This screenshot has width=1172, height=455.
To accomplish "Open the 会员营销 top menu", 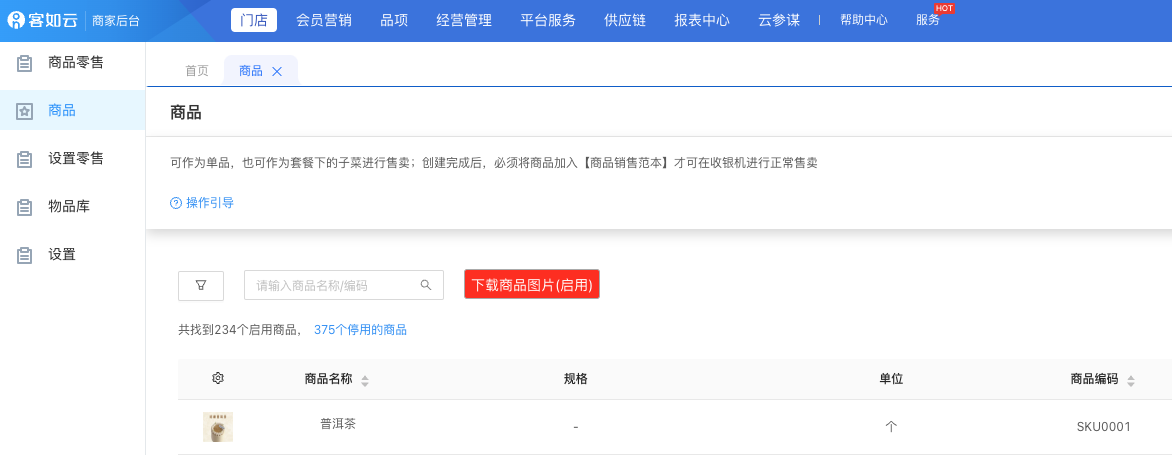I will coord(324,19).
